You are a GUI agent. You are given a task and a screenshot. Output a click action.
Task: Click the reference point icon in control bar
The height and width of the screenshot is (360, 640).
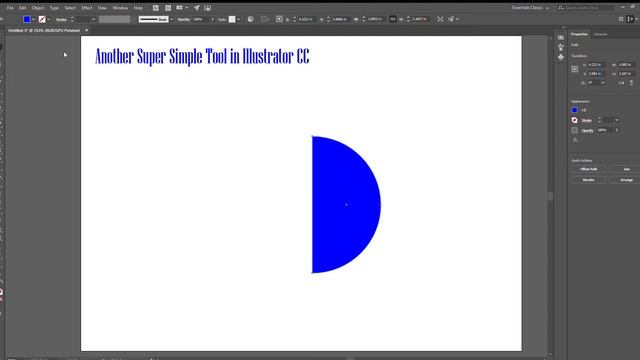[x=279, y=19]
